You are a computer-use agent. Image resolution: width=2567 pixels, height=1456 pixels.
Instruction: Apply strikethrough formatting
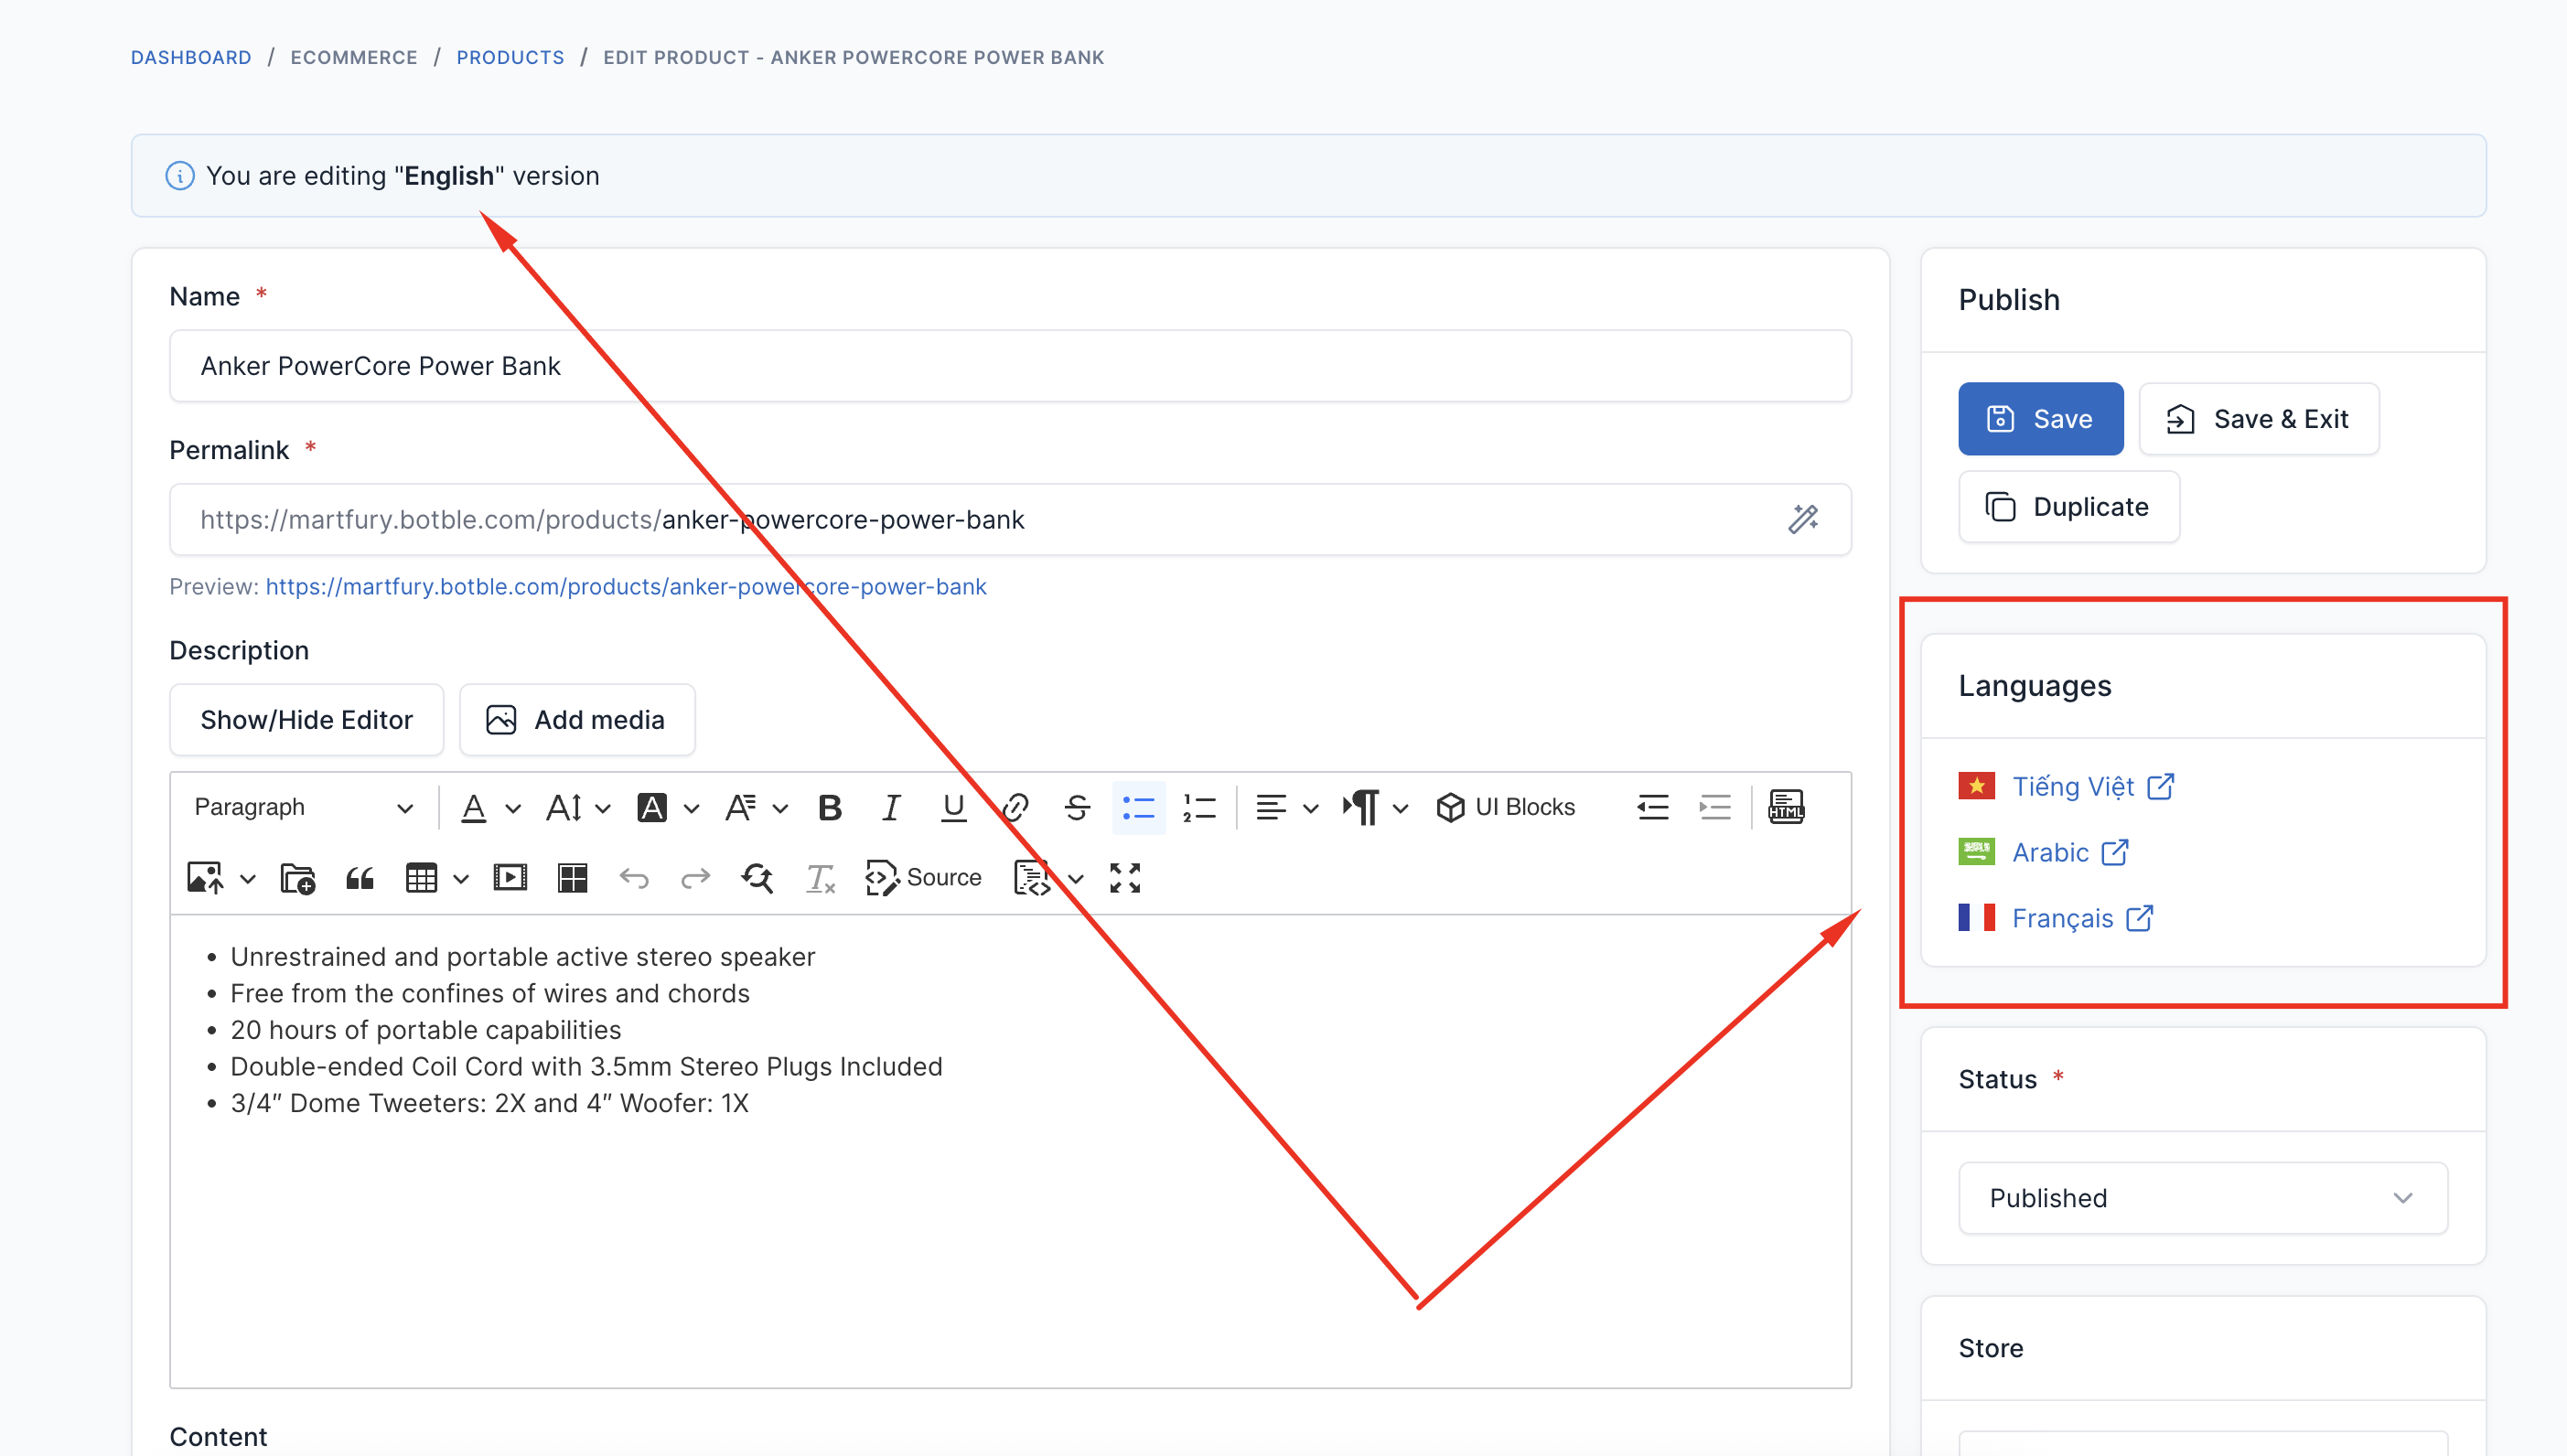click(1077, 807)
